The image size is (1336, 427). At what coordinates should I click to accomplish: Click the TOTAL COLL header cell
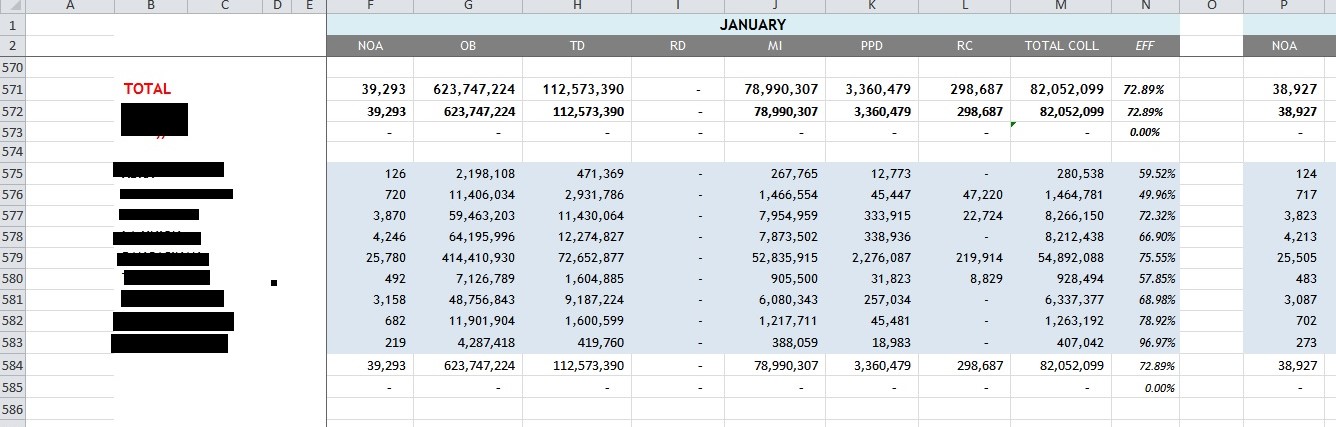[x=1061, y=46]
